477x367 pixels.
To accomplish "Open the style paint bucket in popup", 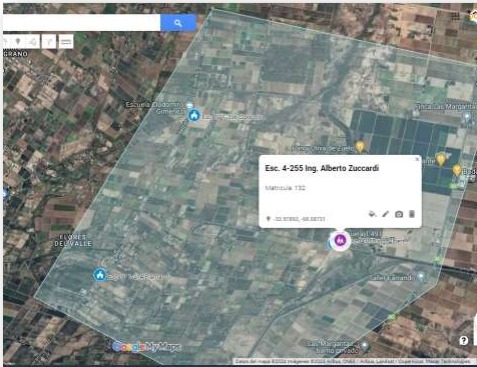I will pyautogui.click(x=373, y=214).
